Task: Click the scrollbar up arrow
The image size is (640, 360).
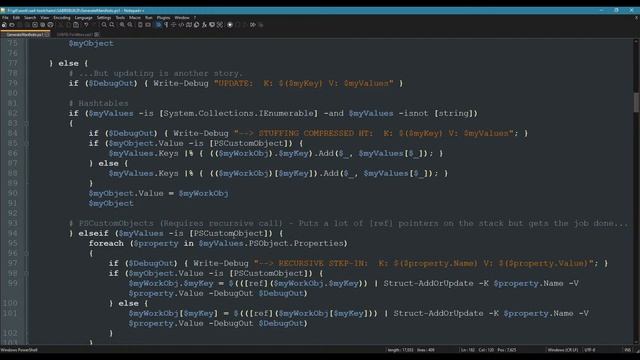Action: 636,41
